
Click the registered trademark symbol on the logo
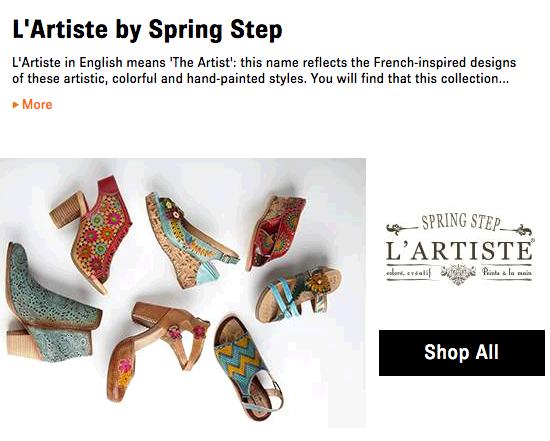(x=533, y=240)
